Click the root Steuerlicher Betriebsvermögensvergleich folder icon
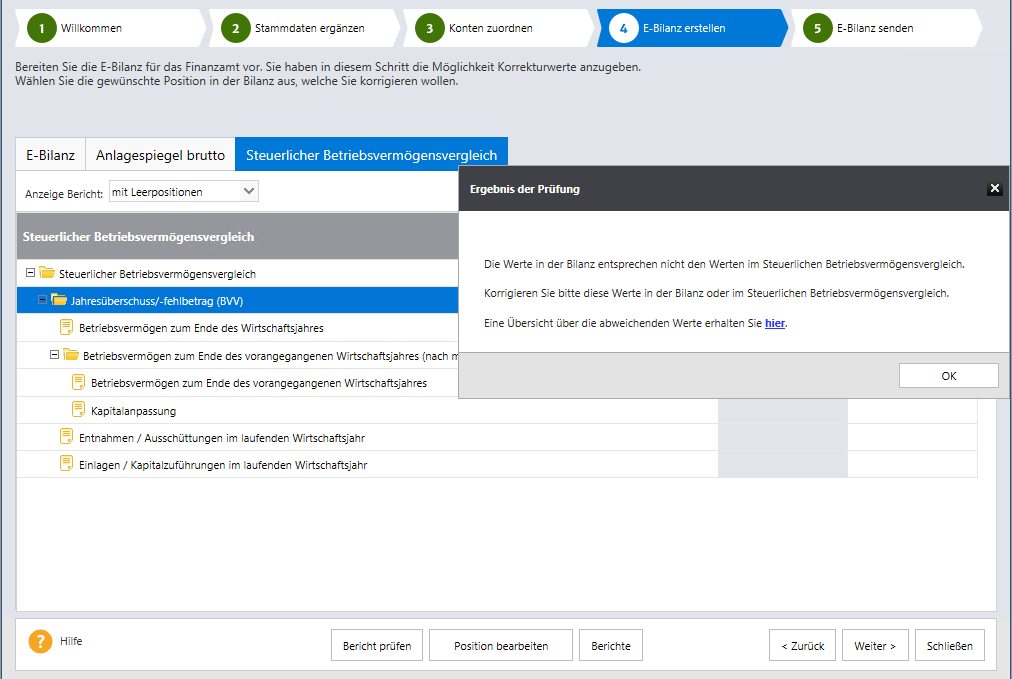 click(47, 273)
